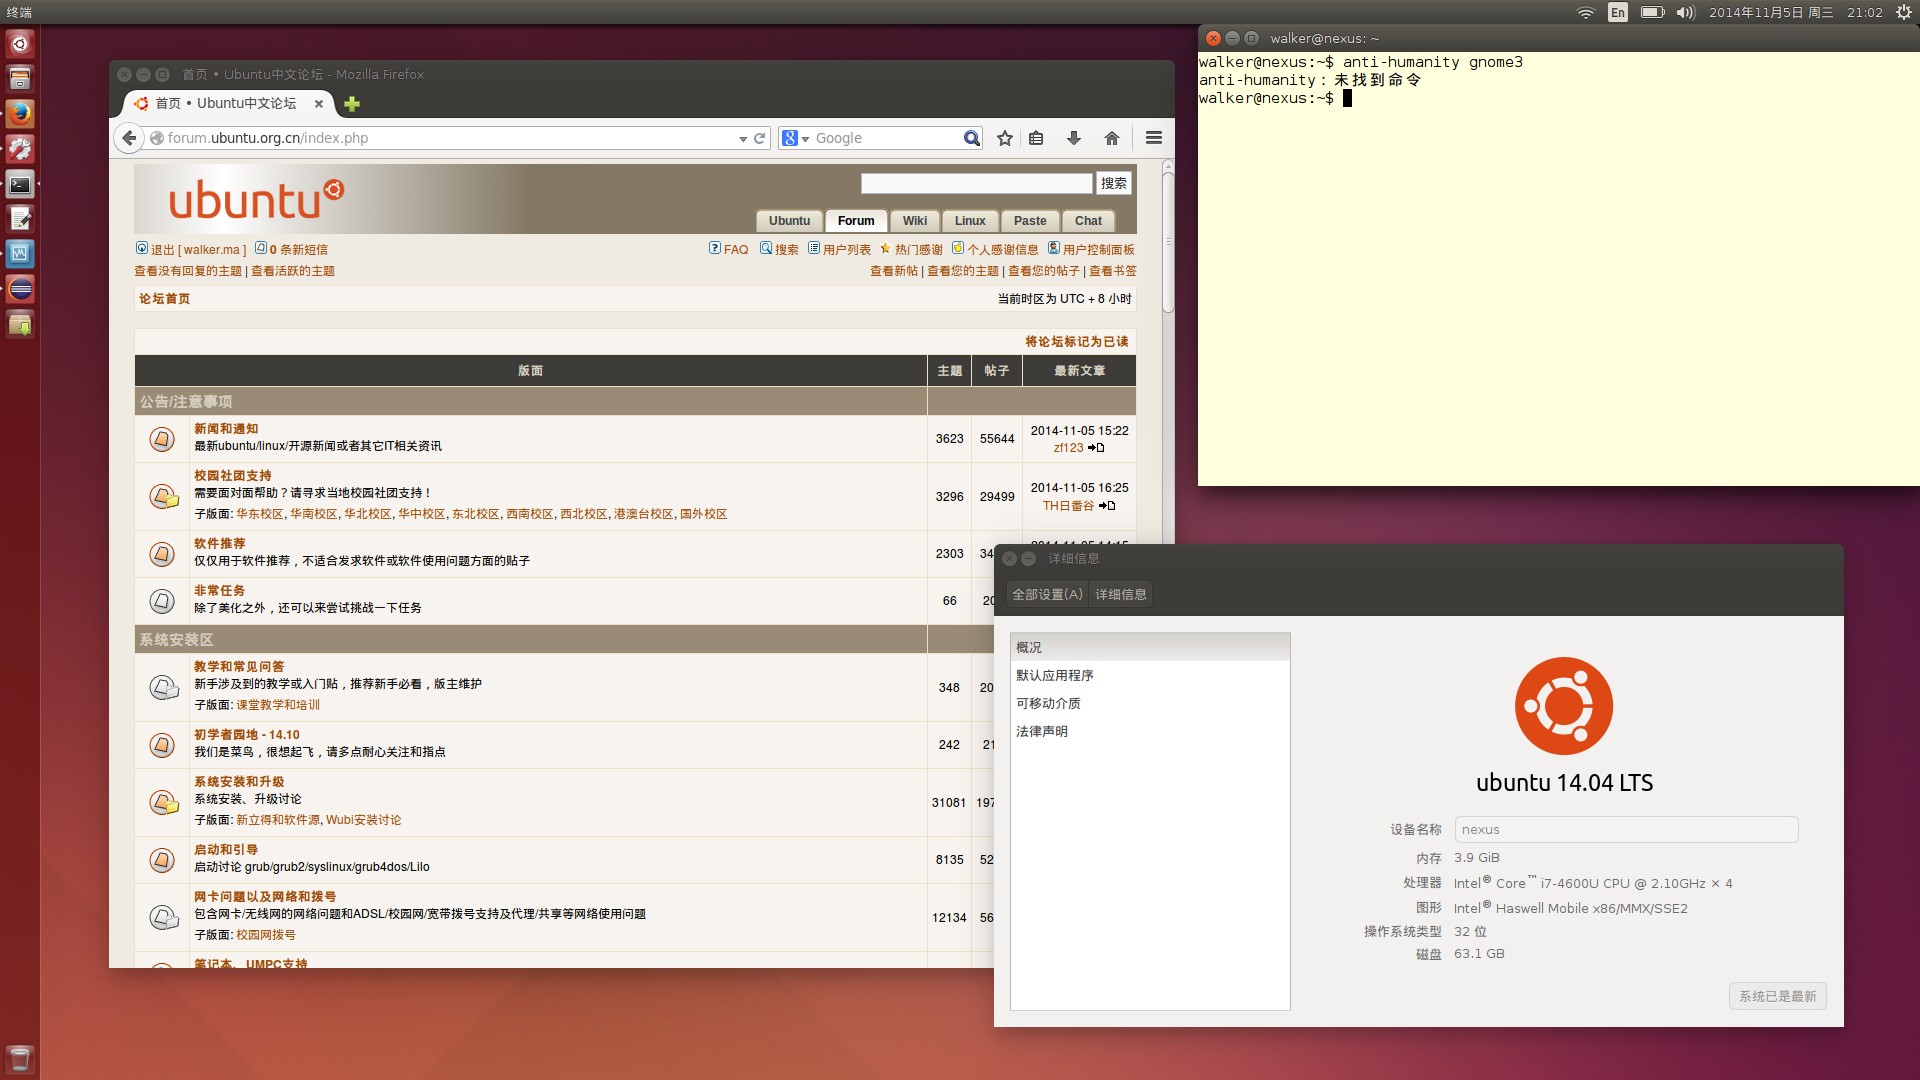
Task: Click 将论坛标记为已读 link
Action: coord(1076,342)
